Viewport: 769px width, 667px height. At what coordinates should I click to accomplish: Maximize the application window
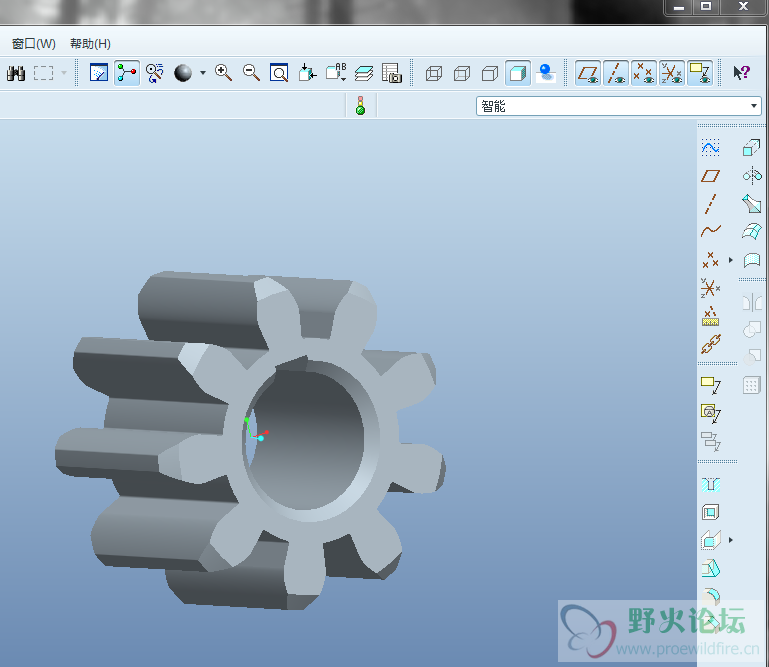point(706,6)
